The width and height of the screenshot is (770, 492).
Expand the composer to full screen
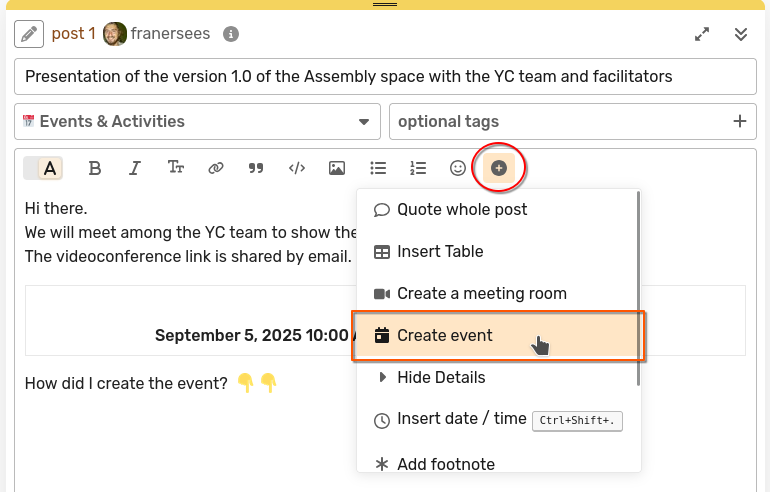point(703,34)
